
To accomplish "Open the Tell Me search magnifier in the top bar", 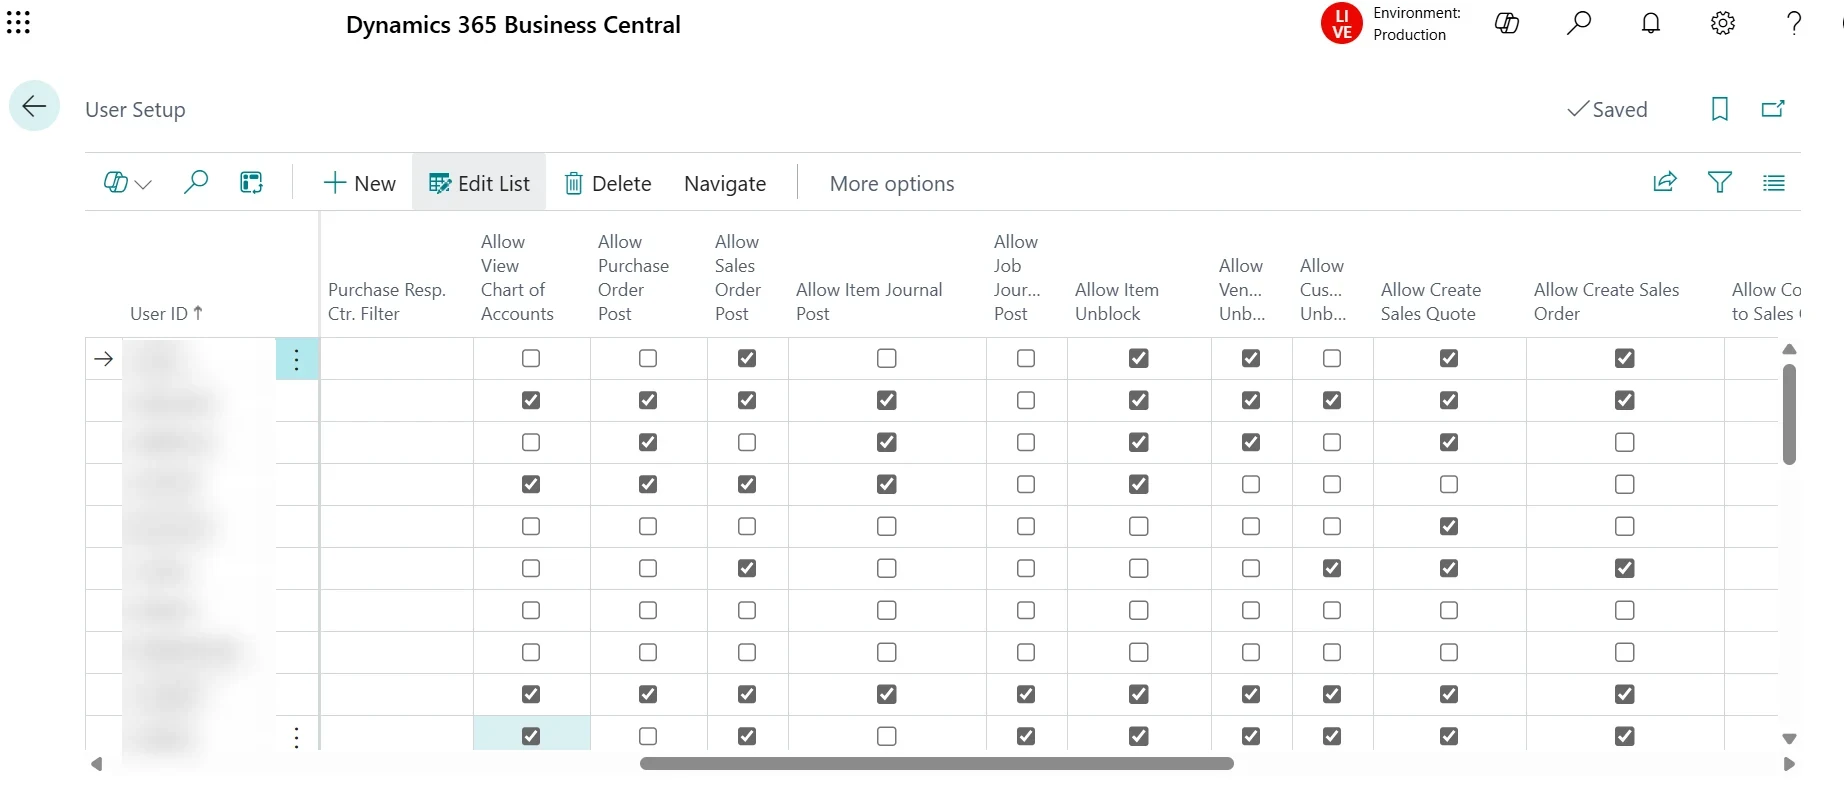I will [x=1579, y=23].
